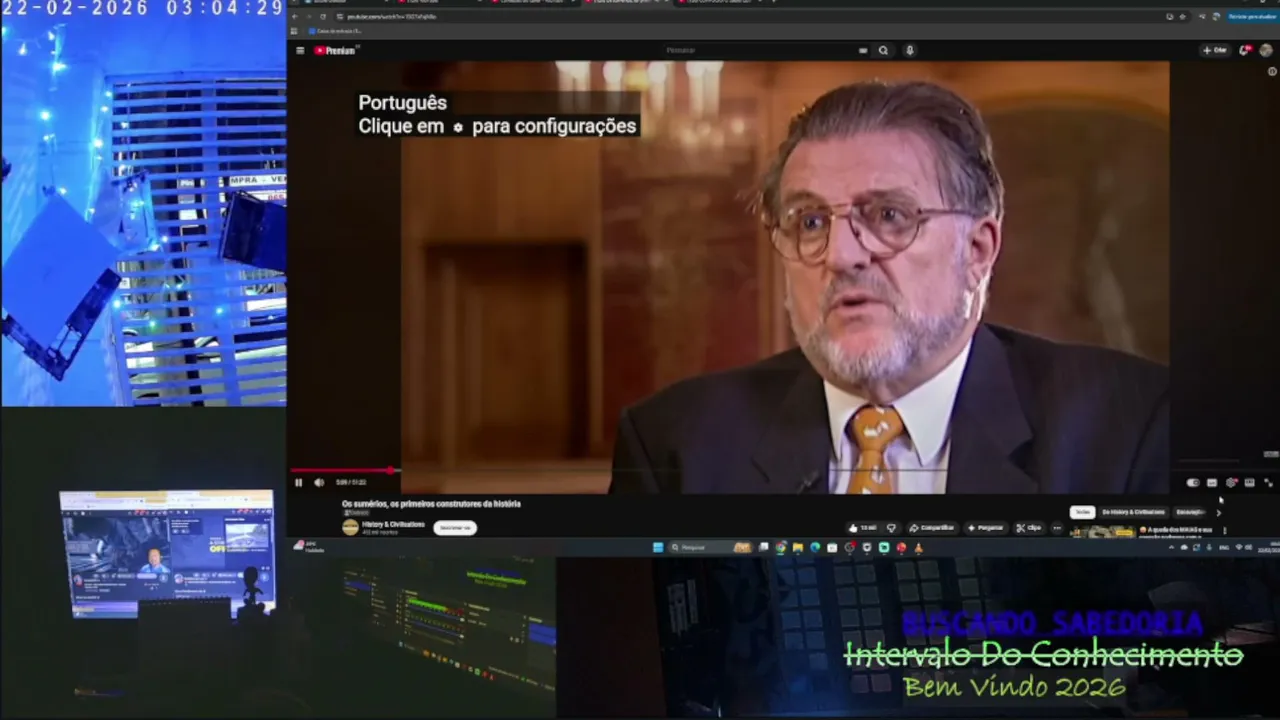Open VLC cone icon in taskbar
Screen dimensions: 1280x720
pyautogui.click(x=918, y=547)
